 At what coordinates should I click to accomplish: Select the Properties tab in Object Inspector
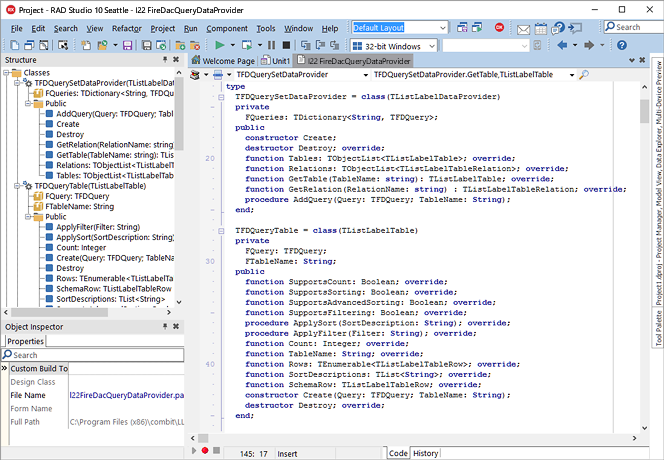pos(25,341)
